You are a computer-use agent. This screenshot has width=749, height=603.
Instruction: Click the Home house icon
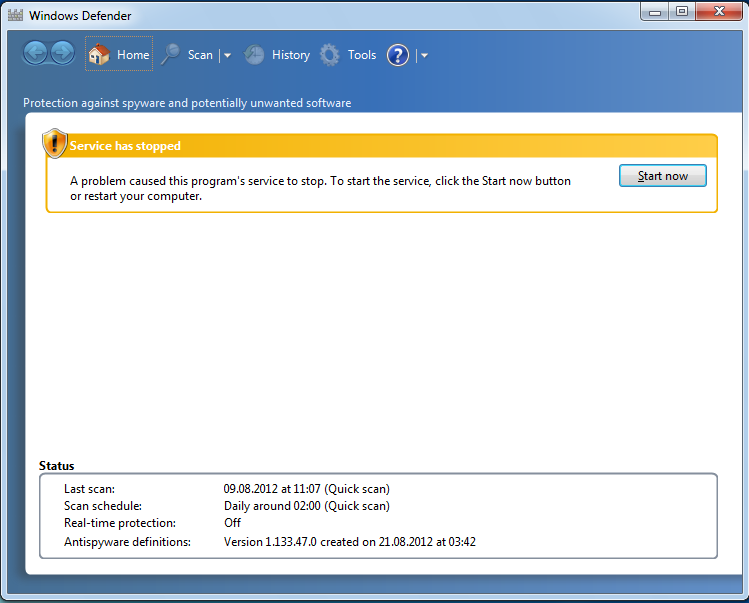pyautogui.click(x=99, y=55)
